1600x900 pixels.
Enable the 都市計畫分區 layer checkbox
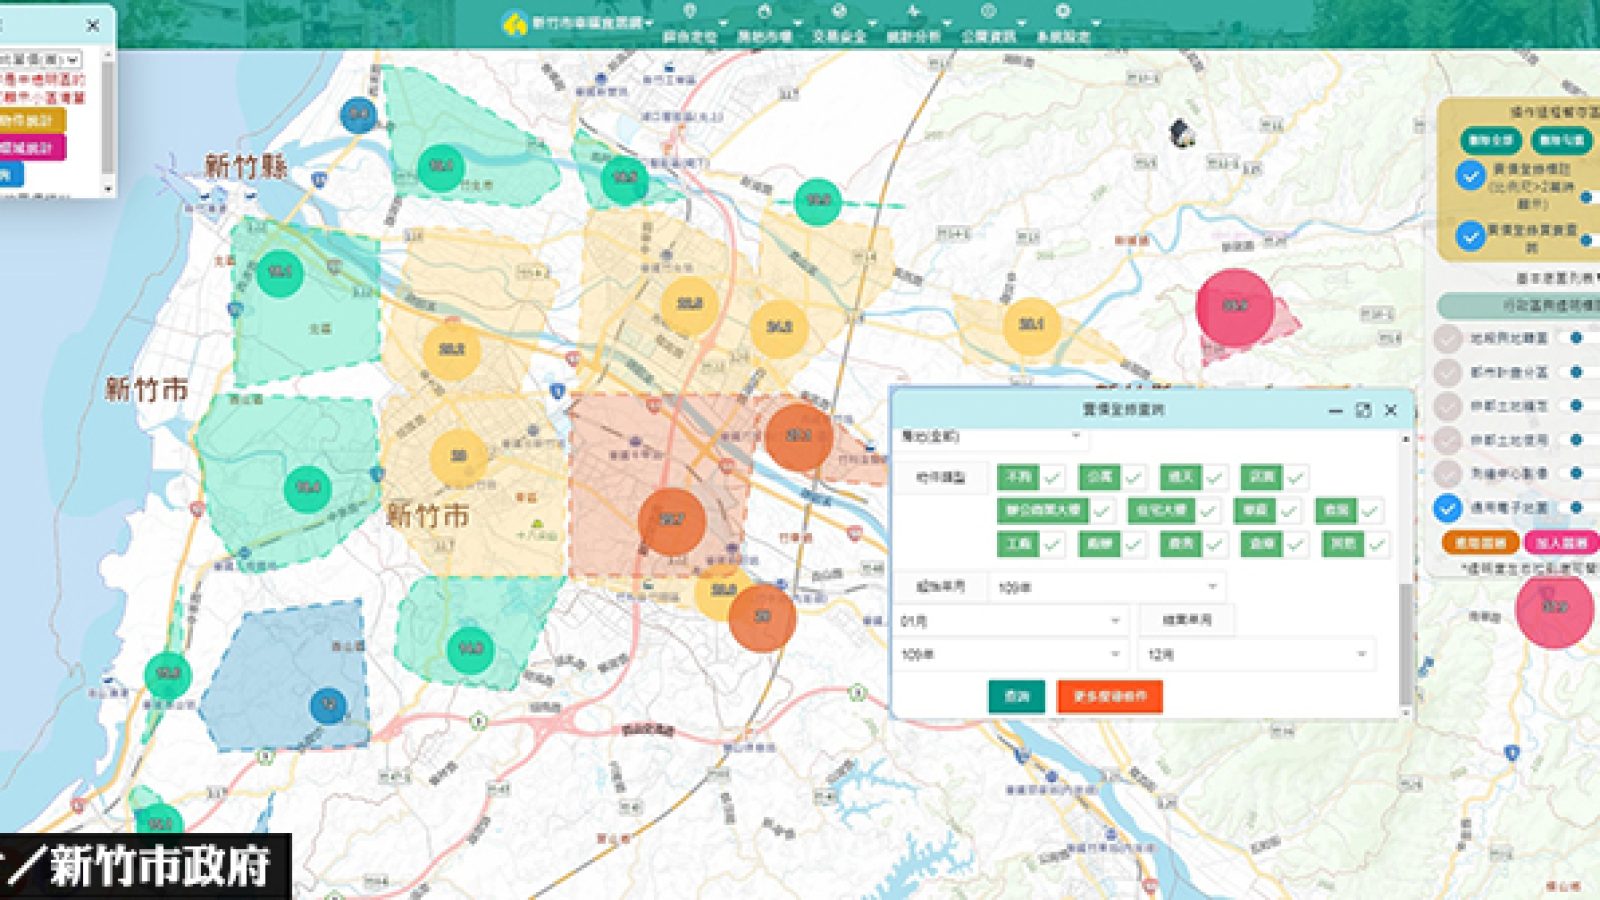click(x=1447, y=373)
